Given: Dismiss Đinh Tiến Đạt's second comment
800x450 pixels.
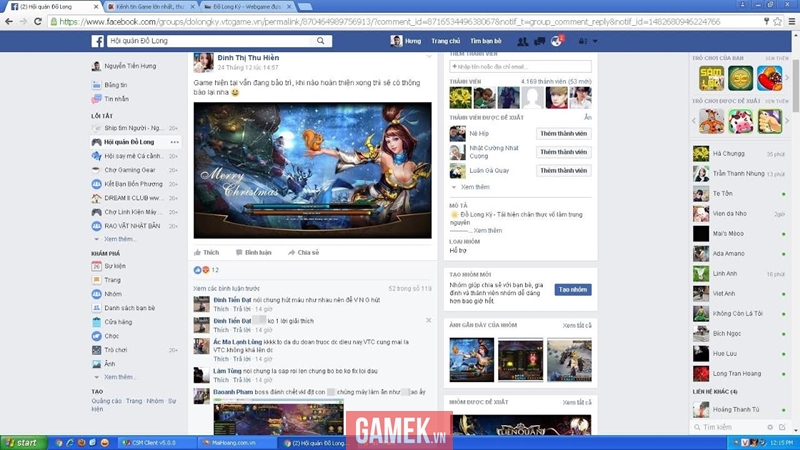Looking at the screenshot, I should coord(429,320).
